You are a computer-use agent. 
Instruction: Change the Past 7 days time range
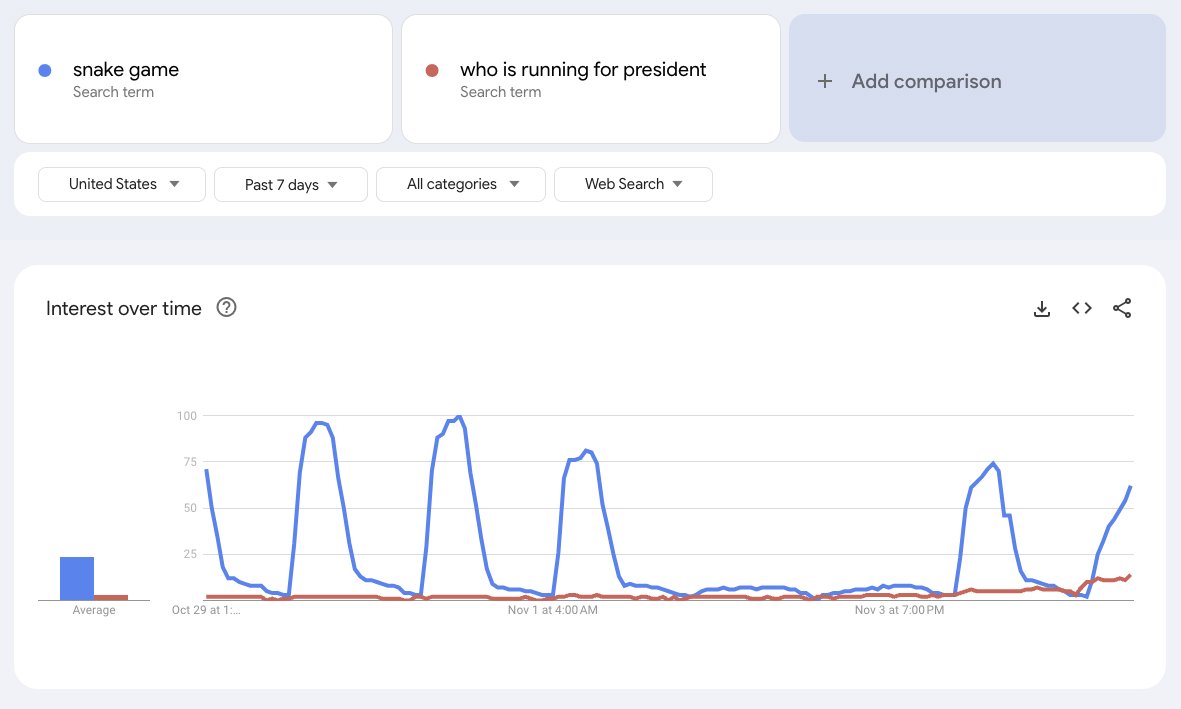[x=291, y=185]
